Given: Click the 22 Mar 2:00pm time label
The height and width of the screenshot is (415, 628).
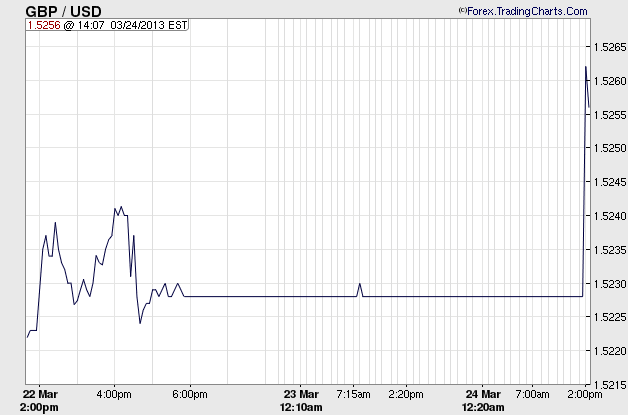Looking at the screenshot, I should click(40, 401).
